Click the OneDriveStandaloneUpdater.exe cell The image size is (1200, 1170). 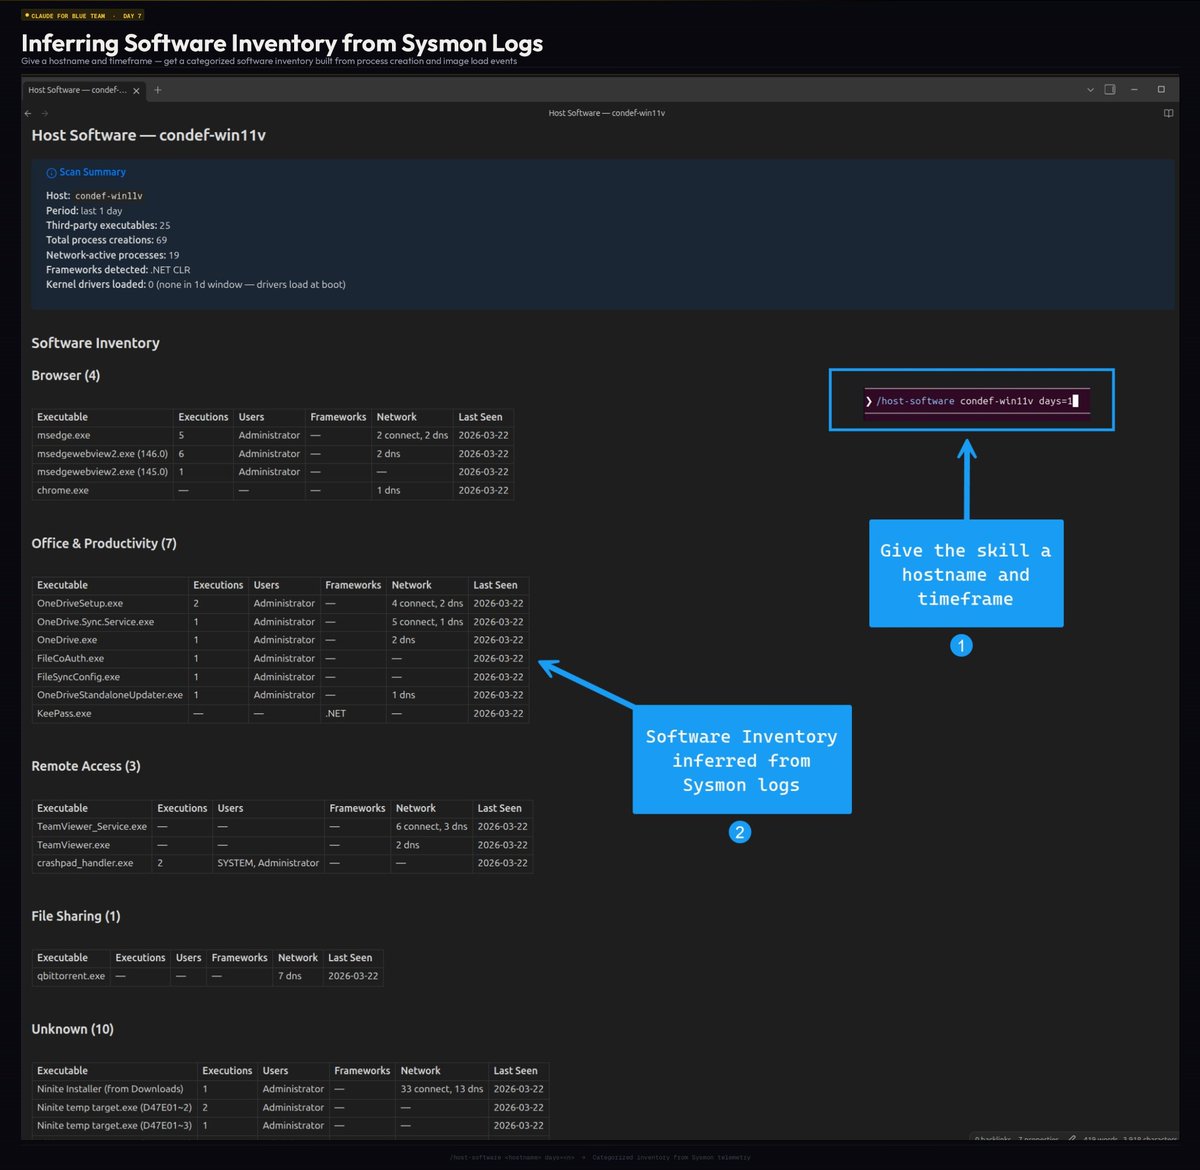[110, 695]
